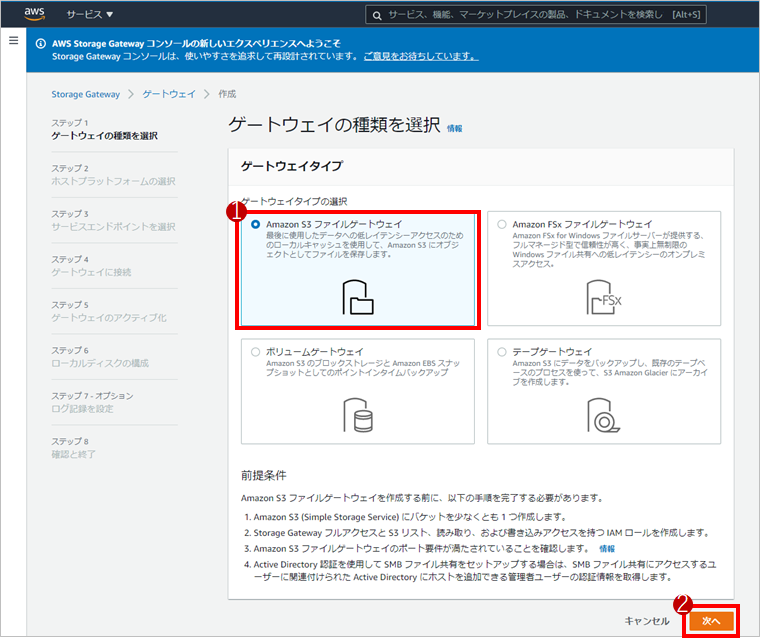The image size is (760, 638).
Task: Click 情報 link beside the page title
Action: pyautogui.click(x=455, y=128)
